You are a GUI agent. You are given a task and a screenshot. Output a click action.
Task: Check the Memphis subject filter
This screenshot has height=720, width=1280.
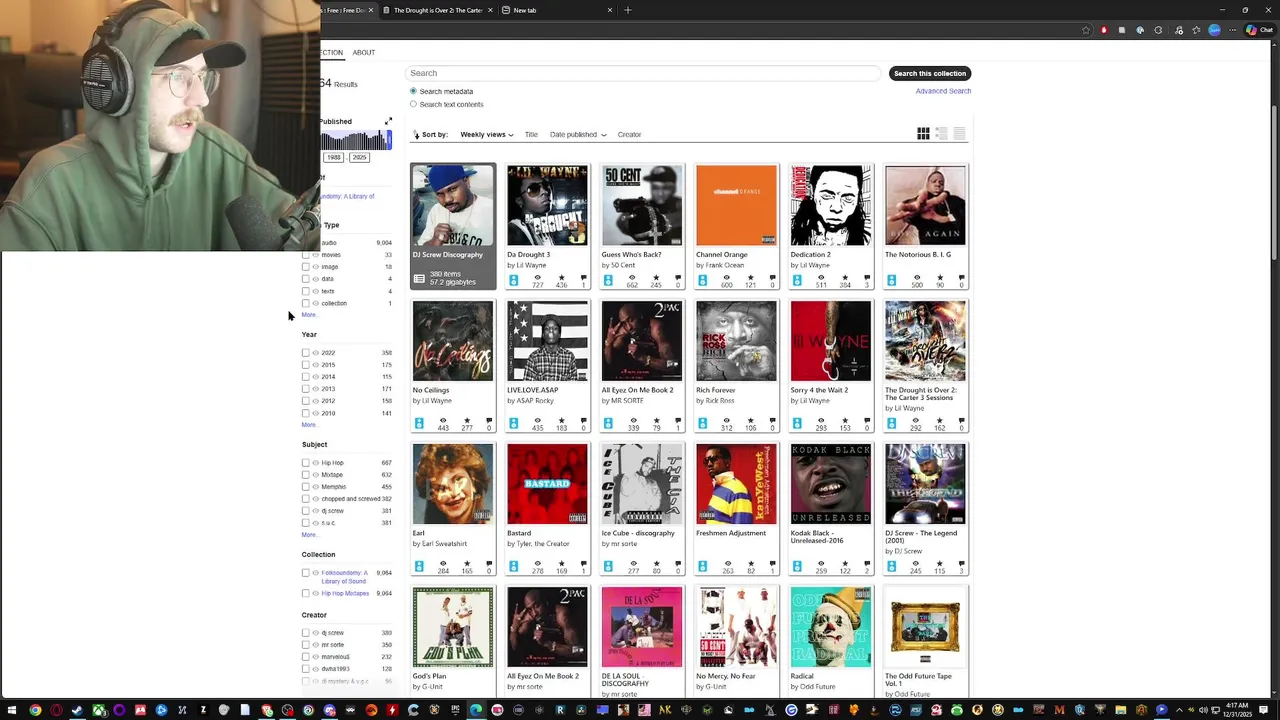(x=305, y=487)
